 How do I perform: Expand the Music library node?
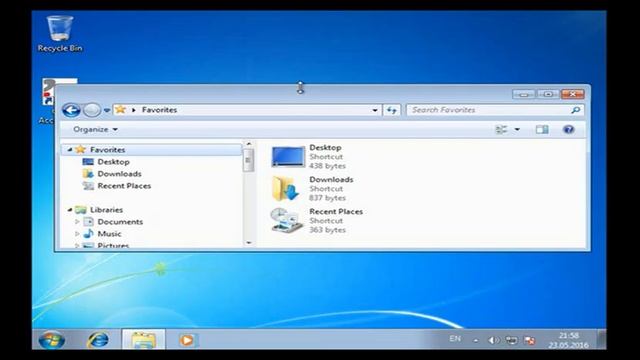click(77, 234)
